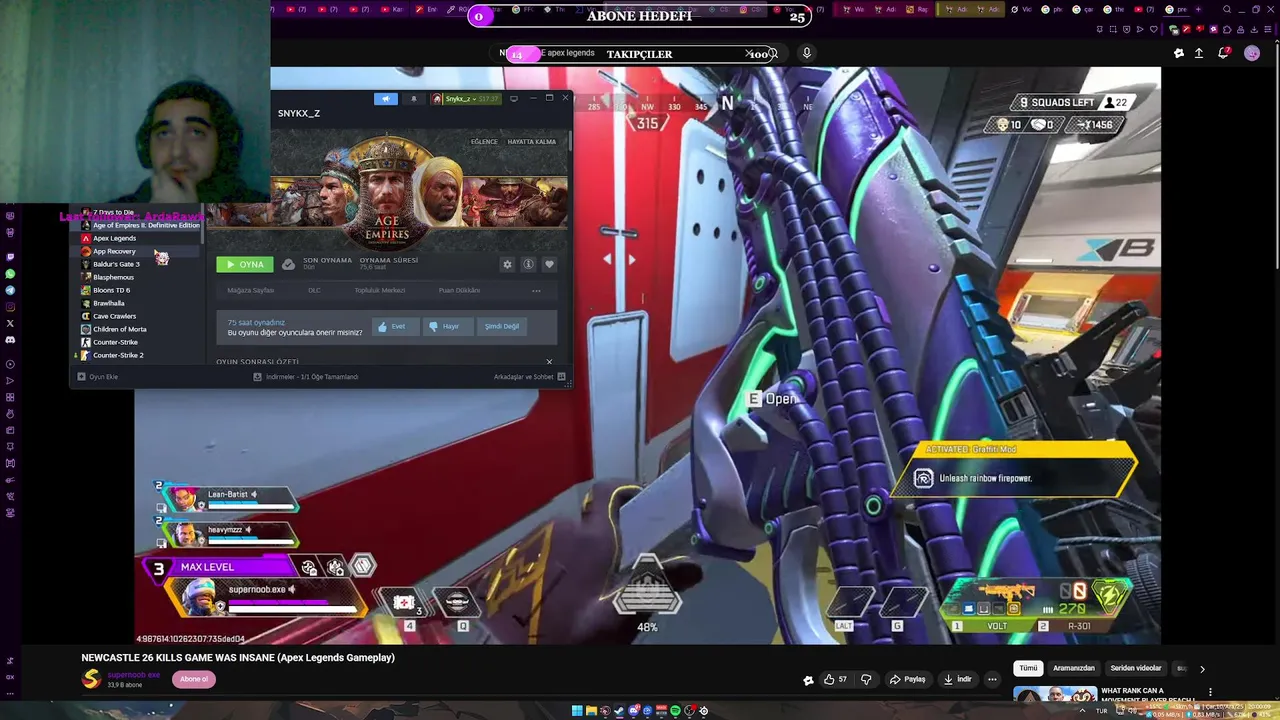Open YouTube create video button

click(1198, 54)
